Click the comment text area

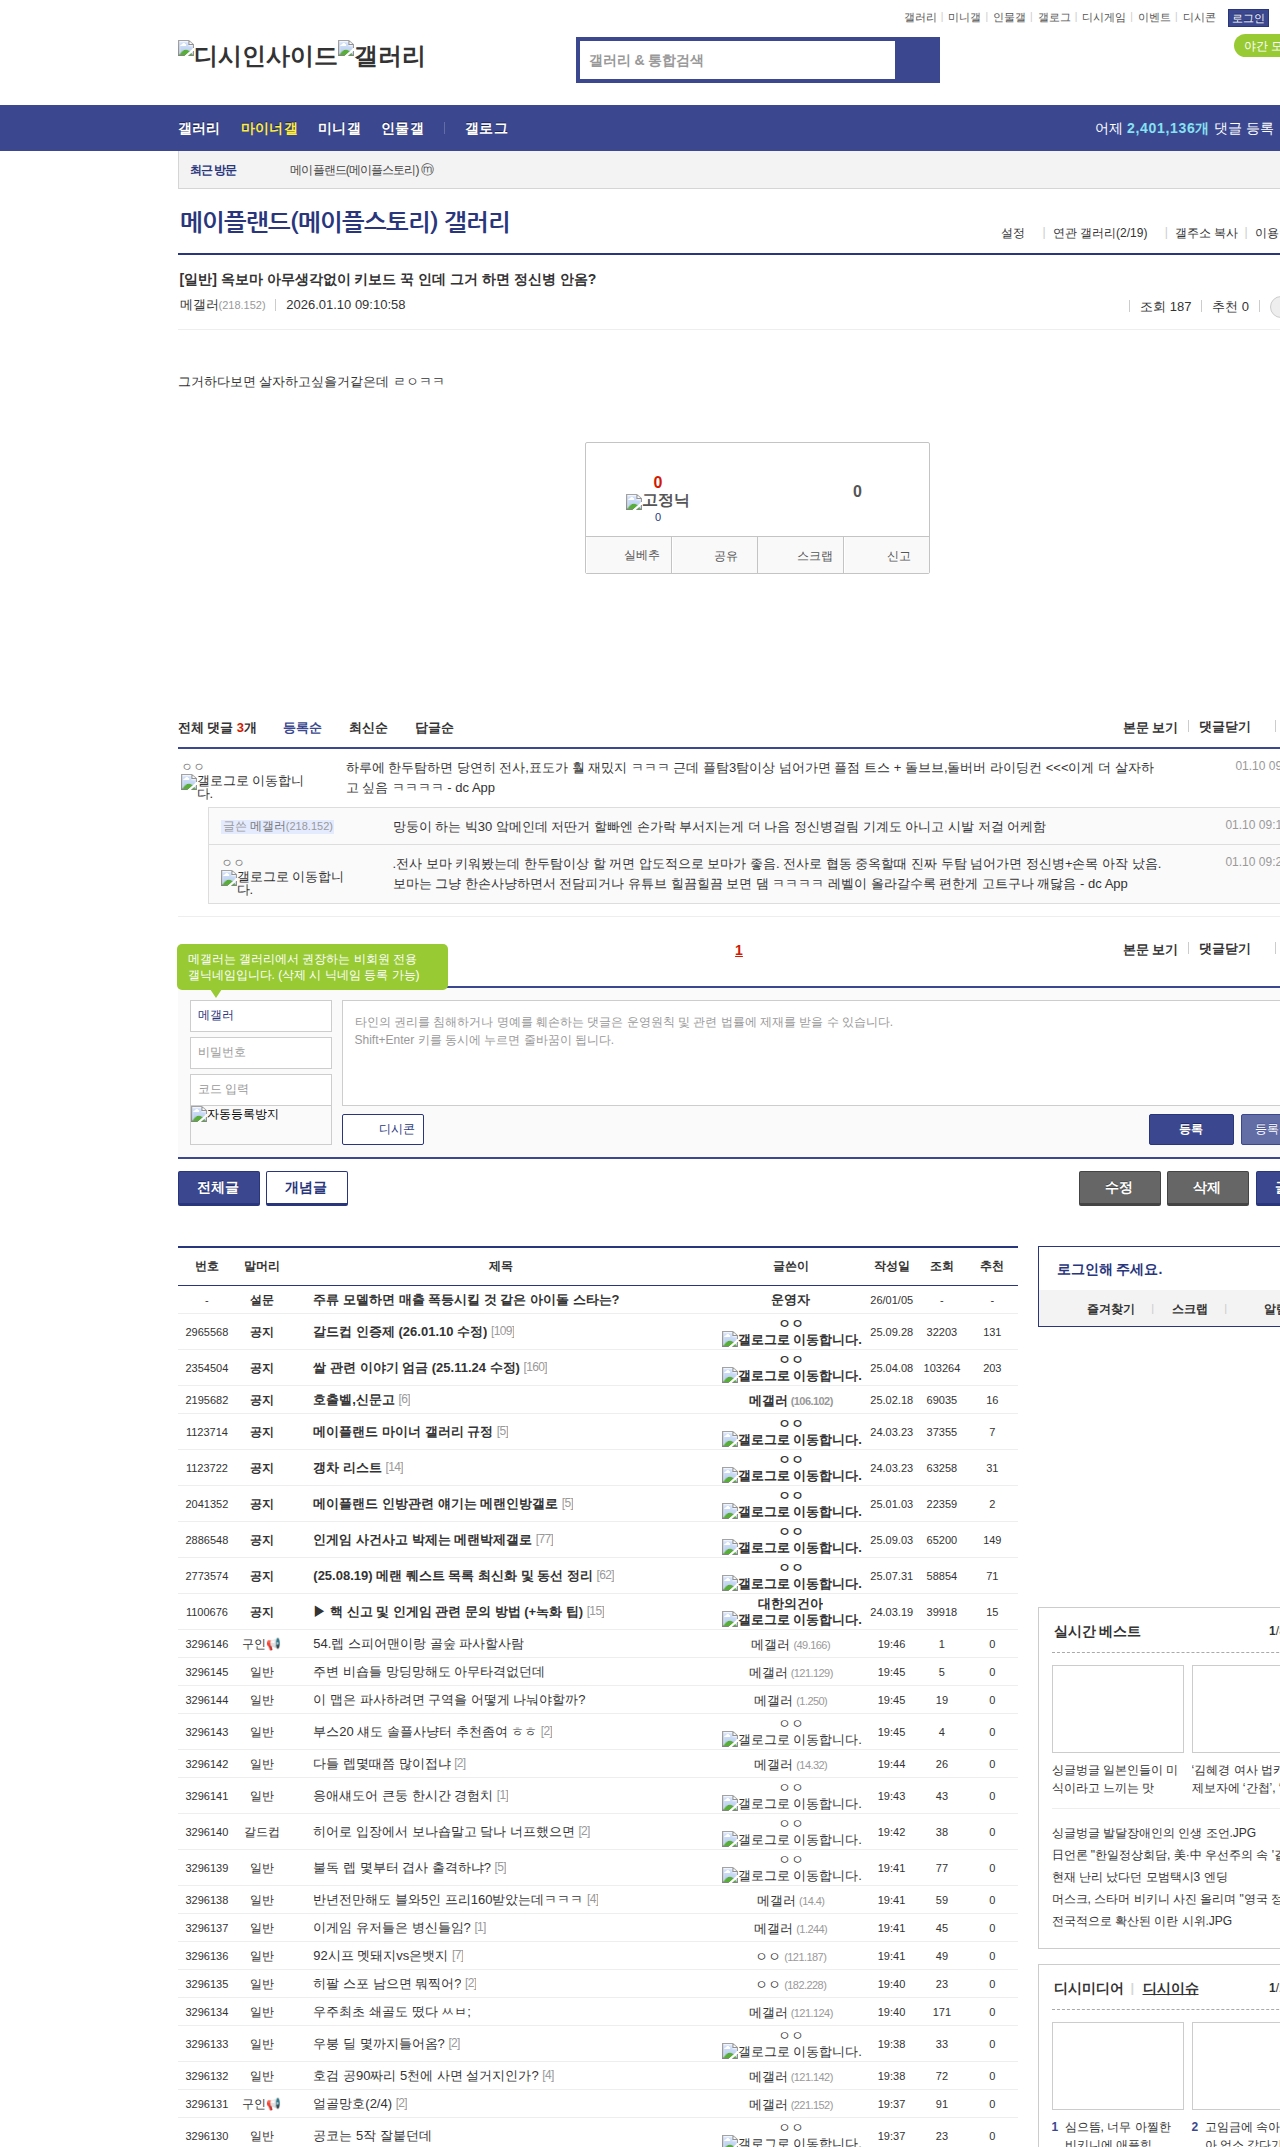tap(810, 1052)
